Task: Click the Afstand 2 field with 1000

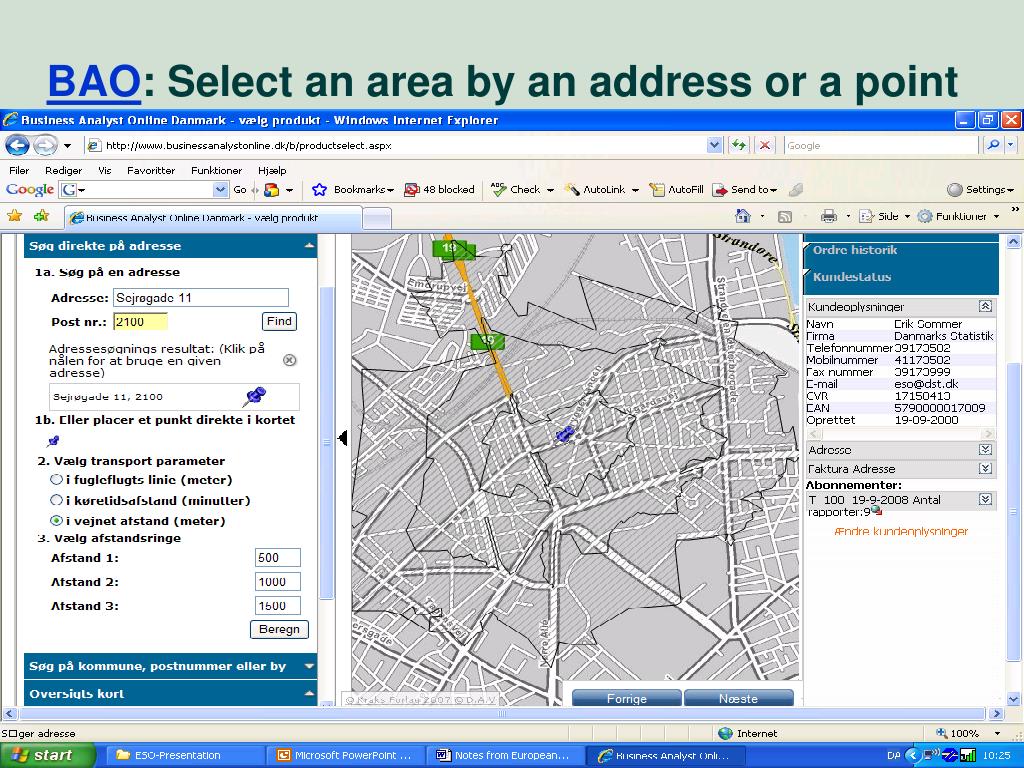Action: pos(278,582)
